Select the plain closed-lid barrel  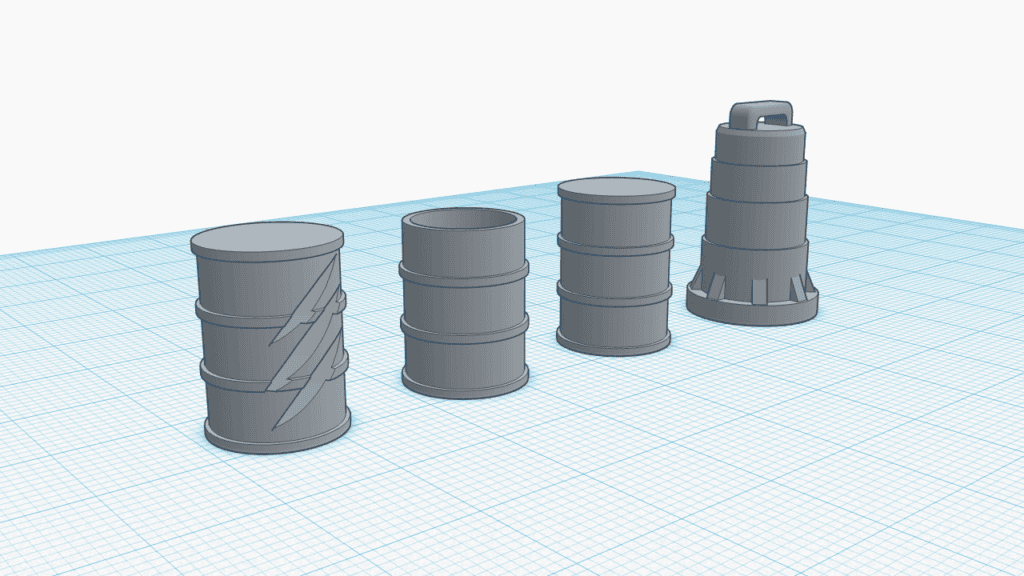[615, 266]
